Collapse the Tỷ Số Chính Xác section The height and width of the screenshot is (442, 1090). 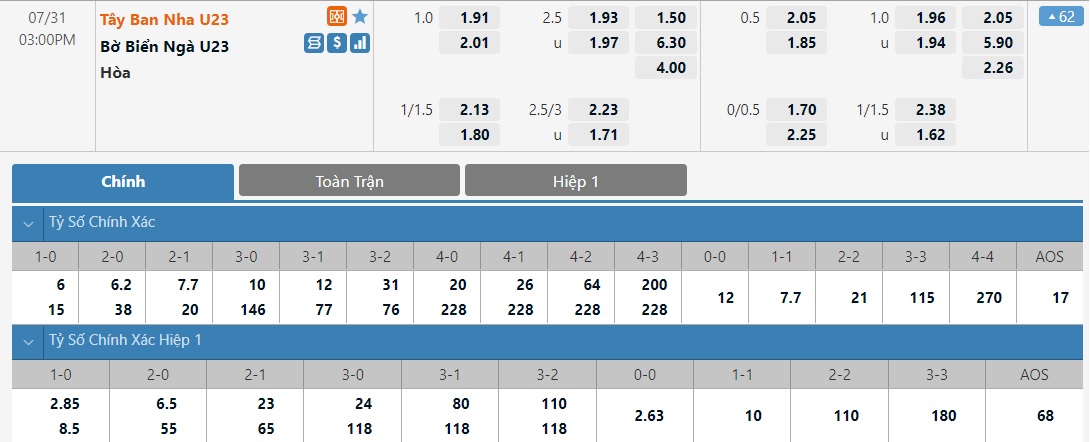click(x=28, y=222)
